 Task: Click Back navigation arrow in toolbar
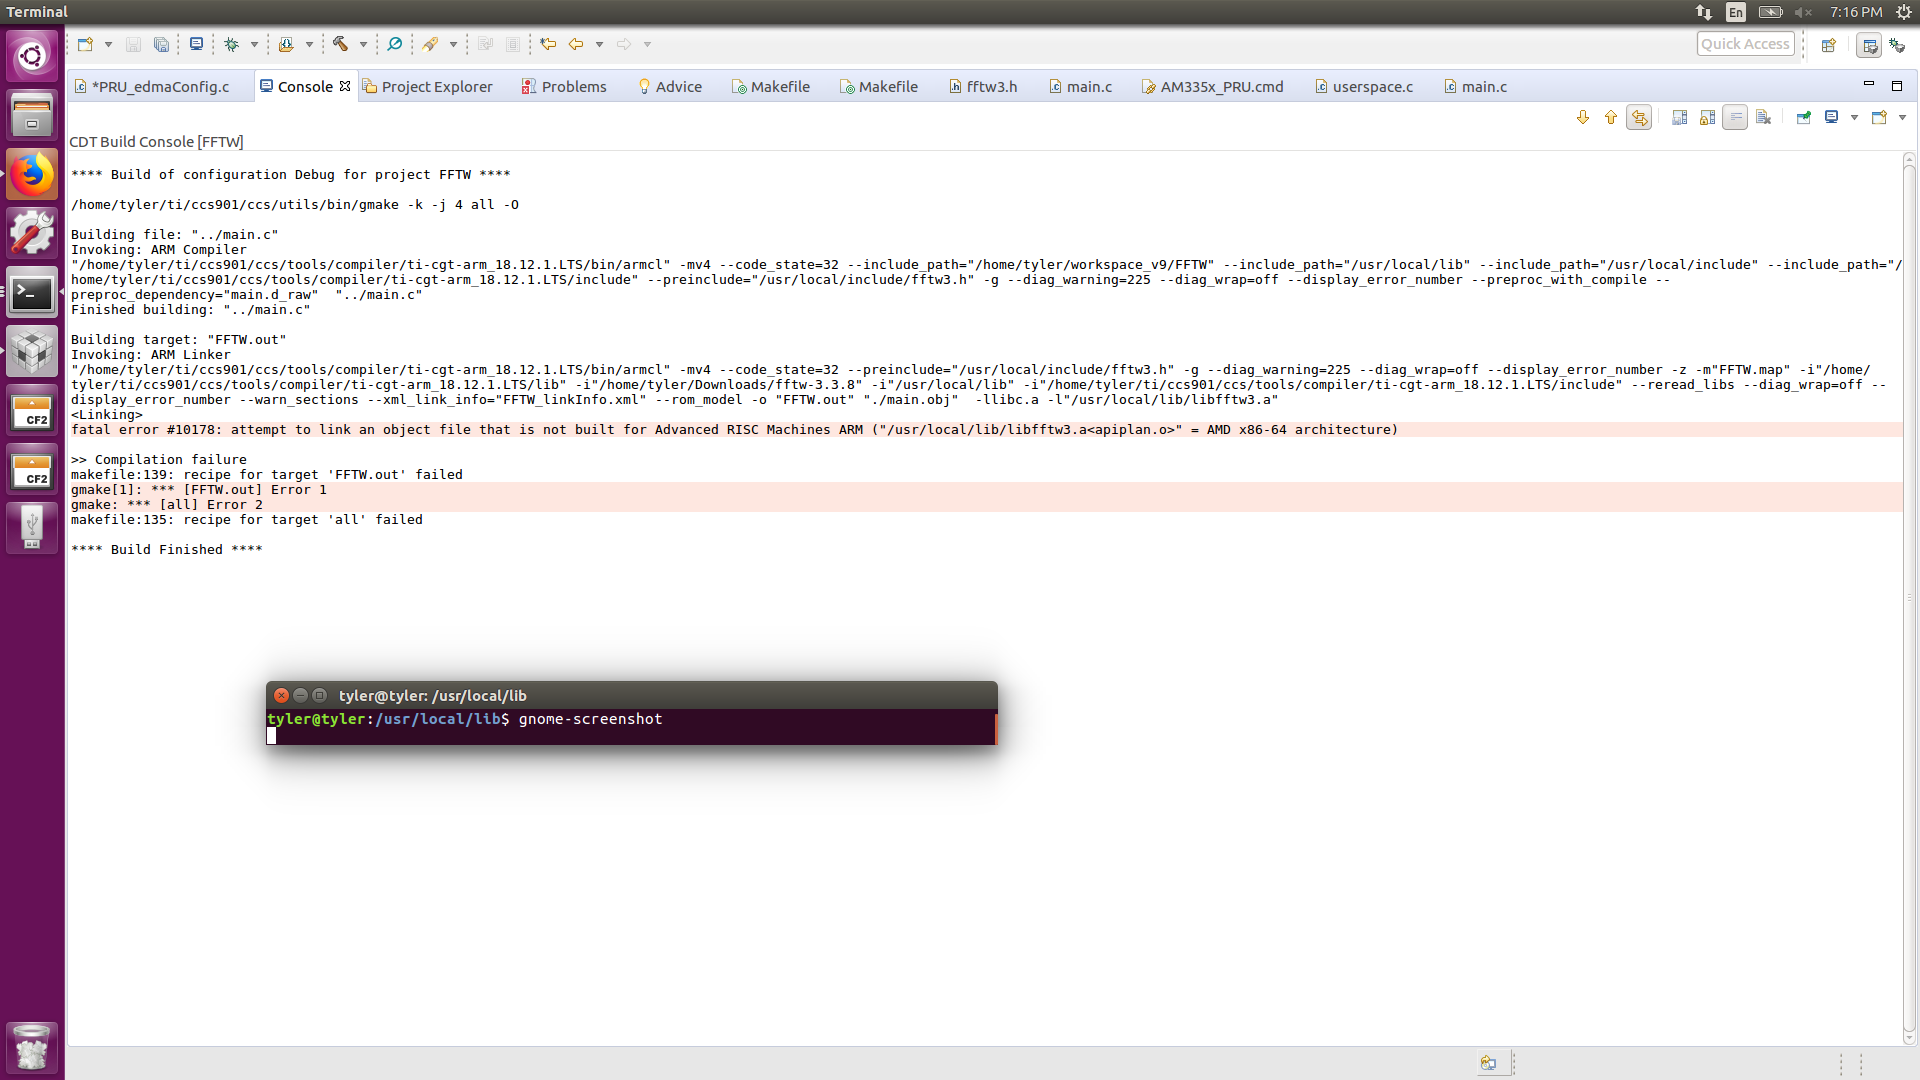(576, 44)
